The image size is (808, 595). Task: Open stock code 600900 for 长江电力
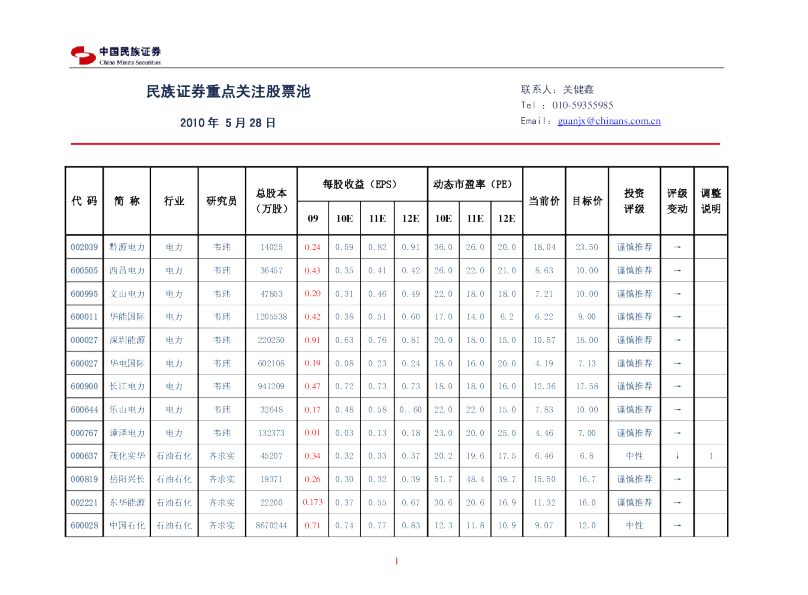pos(84,386)
